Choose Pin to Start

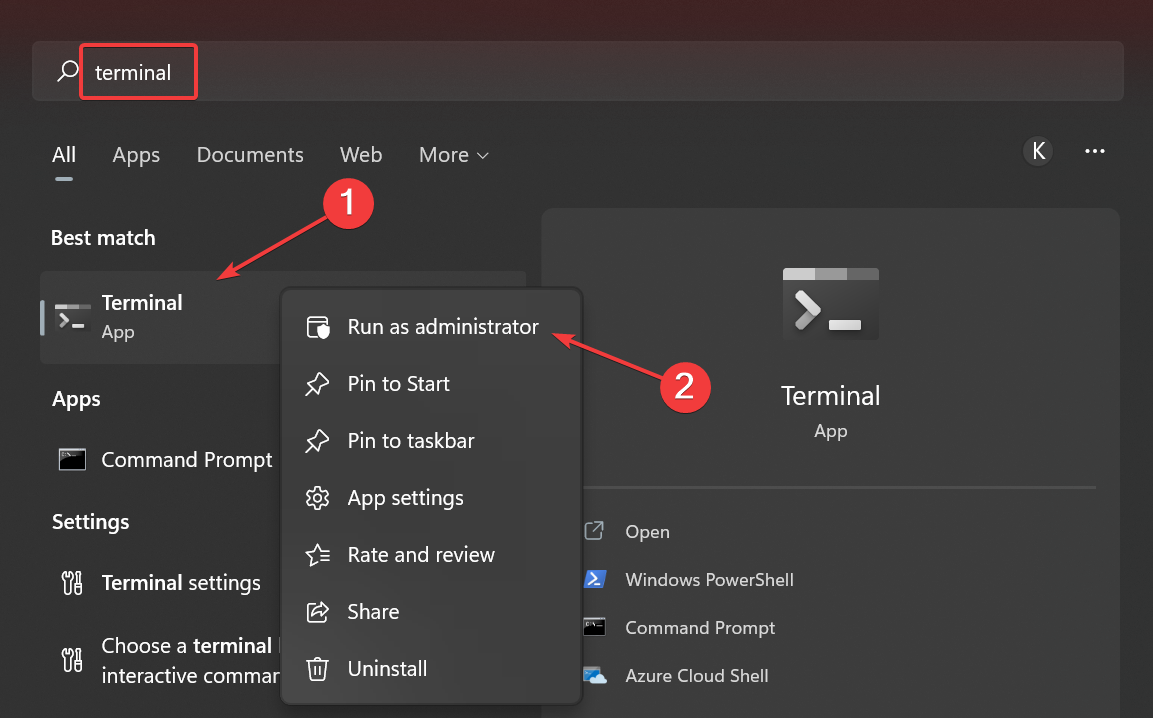pyautogui.click(x=432, y=384)
